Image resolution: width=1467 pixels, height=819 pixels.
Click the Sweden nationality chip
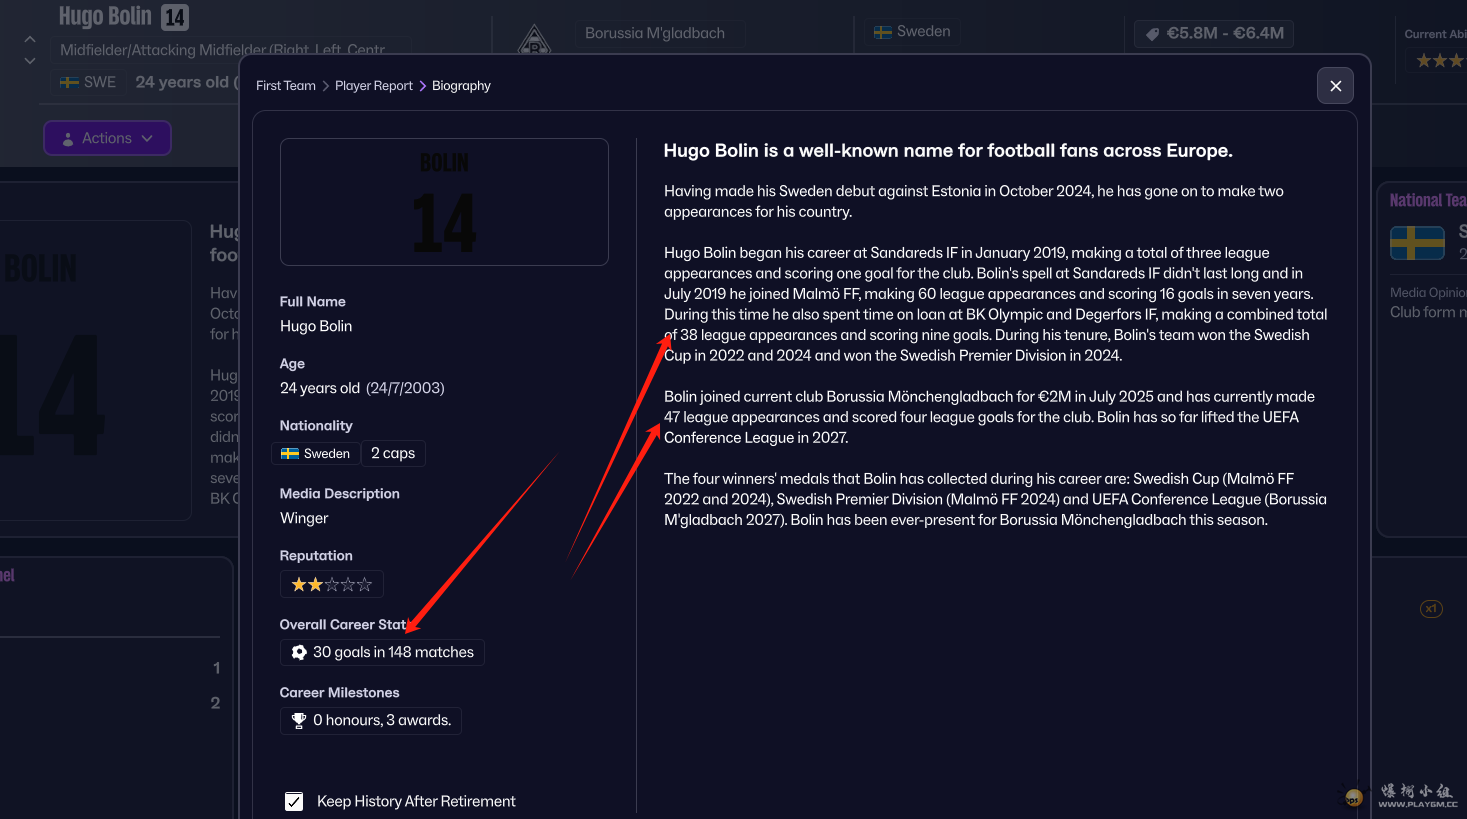click(315, 453)
